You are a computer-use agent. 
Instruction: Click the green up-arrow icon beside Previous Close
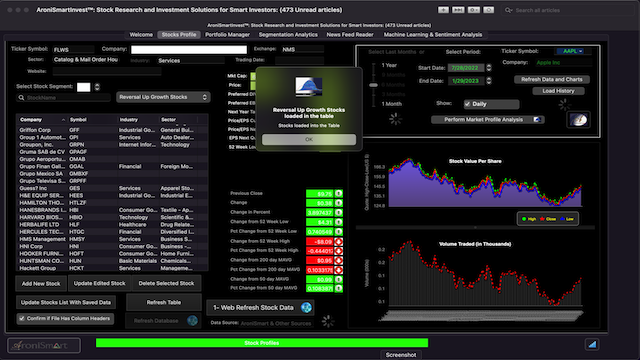click(x=339, y=193)
